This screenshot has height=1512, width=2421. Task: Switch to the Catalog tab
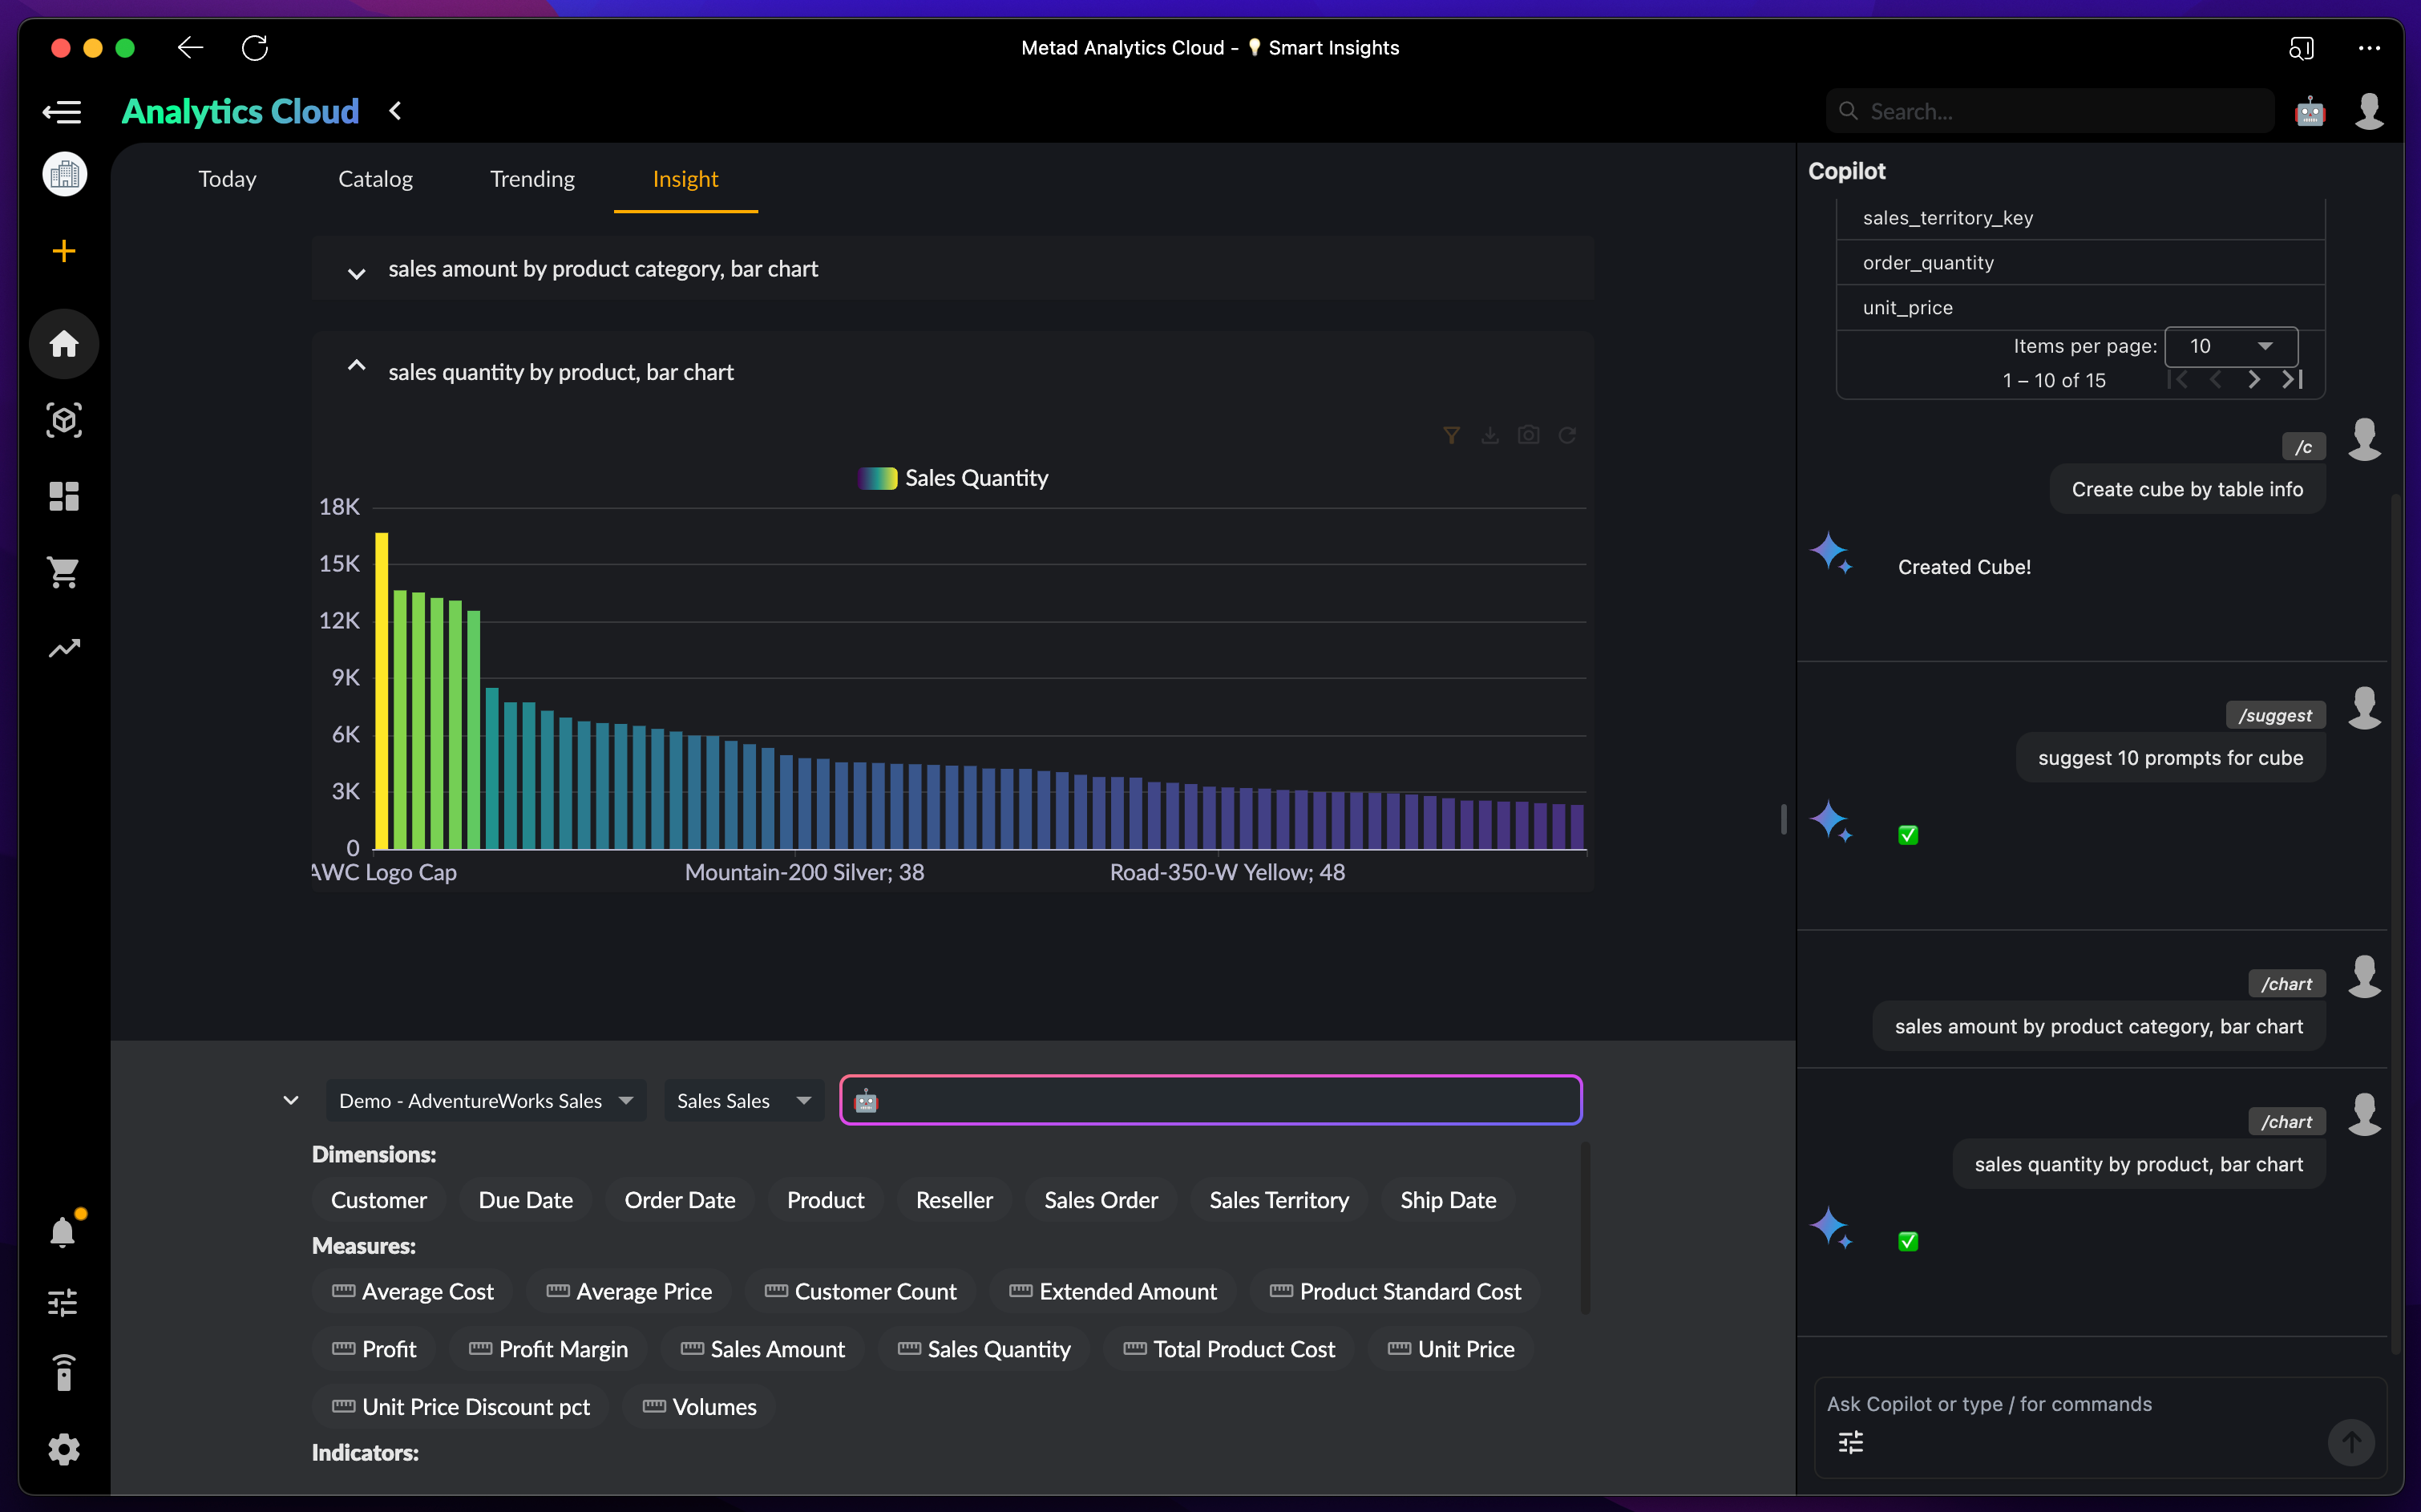(x=375, y=179)
